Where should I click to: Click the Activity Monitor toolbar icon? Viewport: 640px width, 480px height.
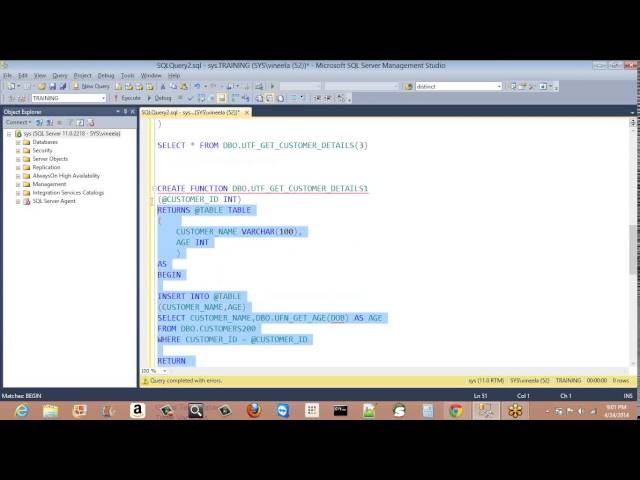pyautogui.click(x=259, y=87)
